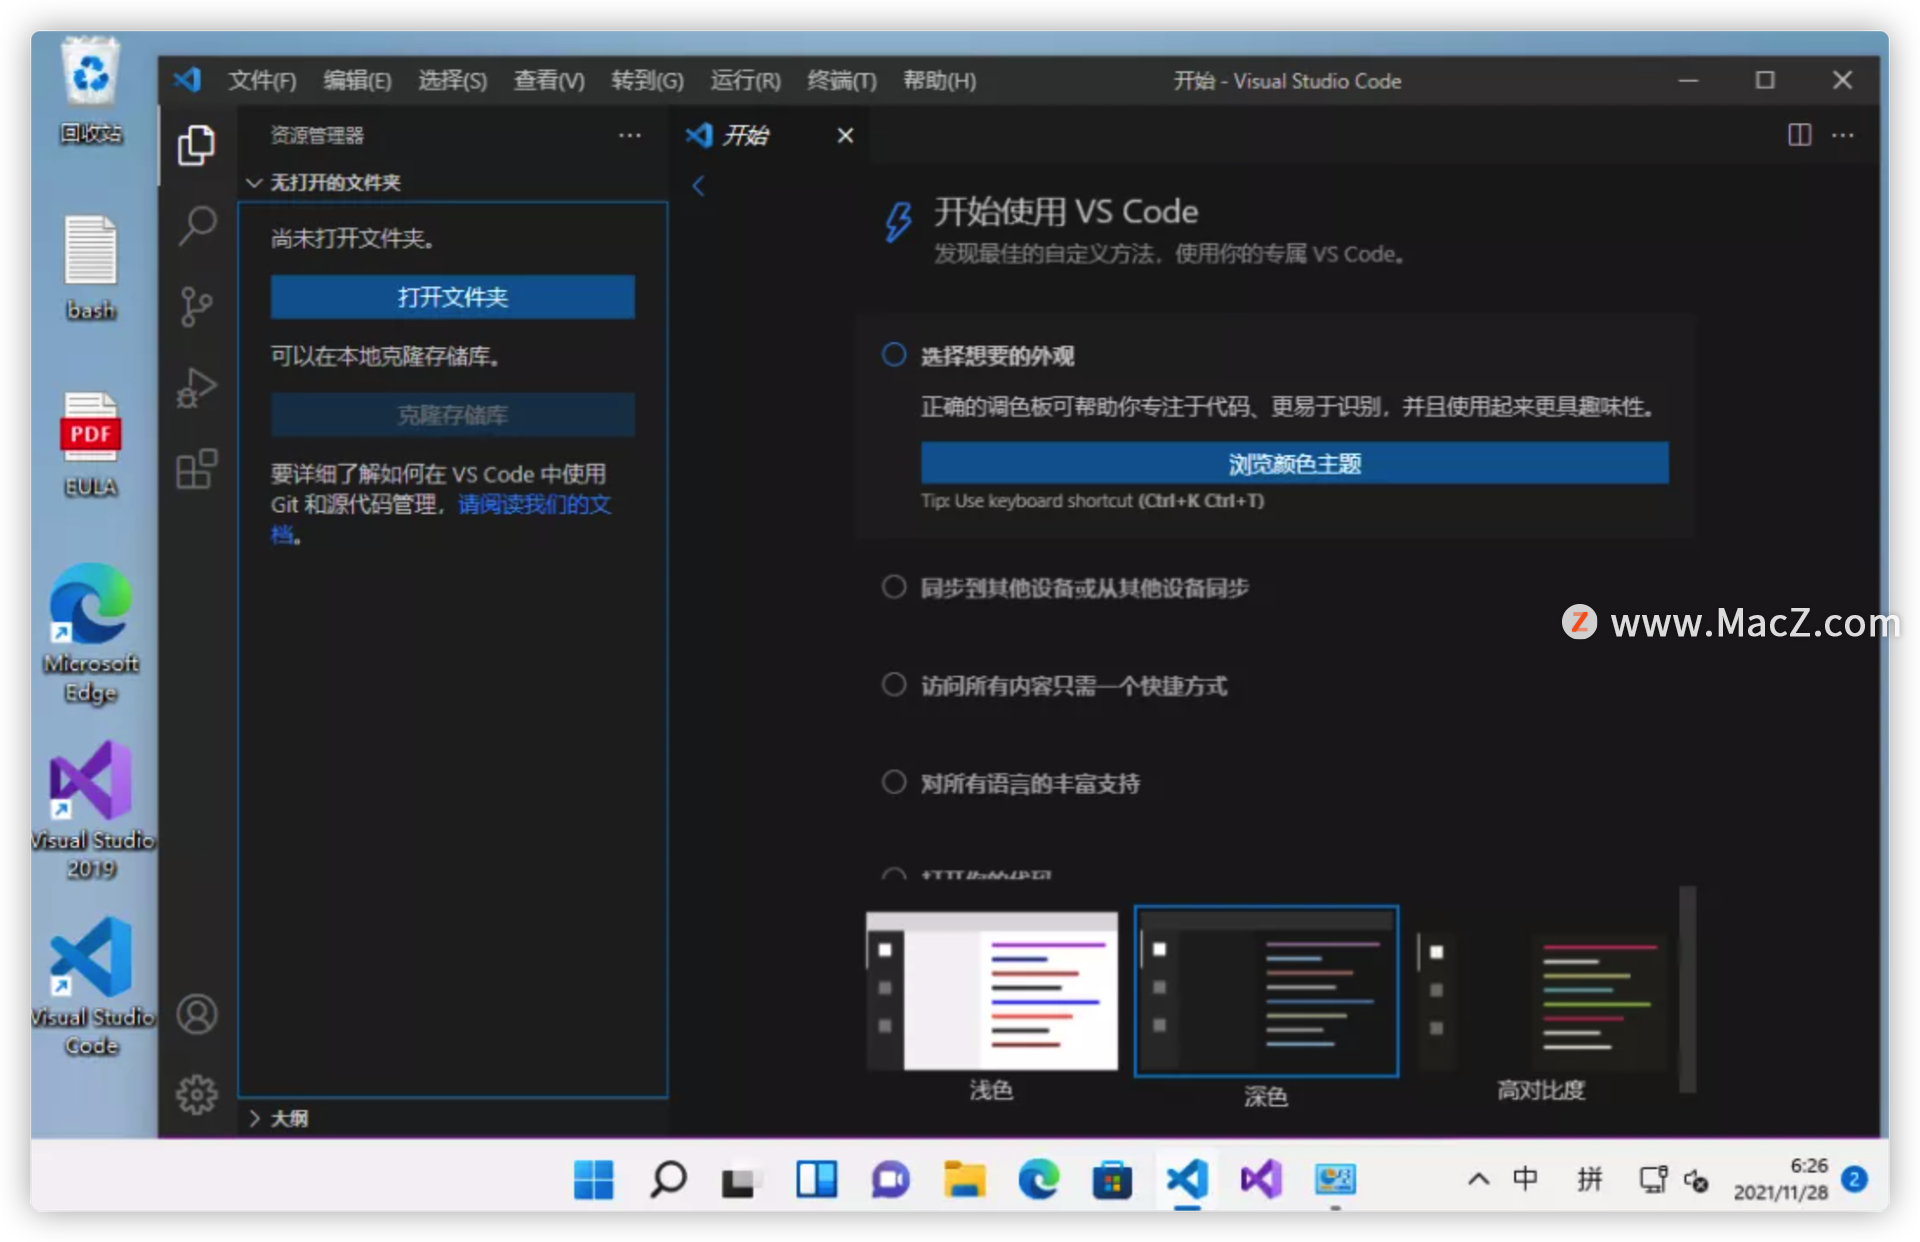Screen dimensions: 1920x1242
Task: Open Explorer panel more actions ellipsis
Action: tap(629, 134)
